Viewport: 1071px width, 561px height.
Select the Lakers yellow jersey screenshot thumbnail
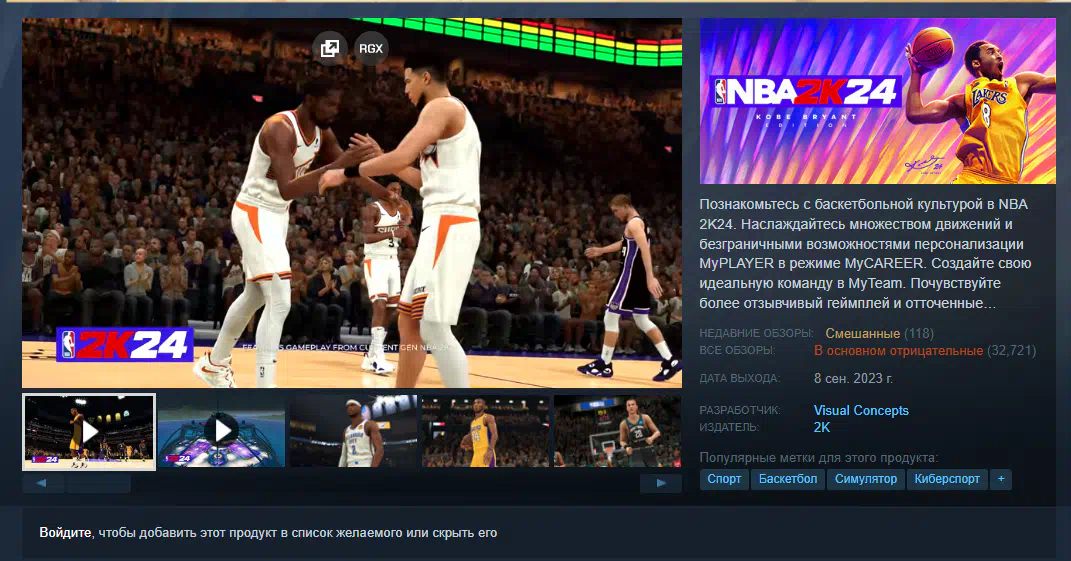pyautogui.click(x=485, y=431)
